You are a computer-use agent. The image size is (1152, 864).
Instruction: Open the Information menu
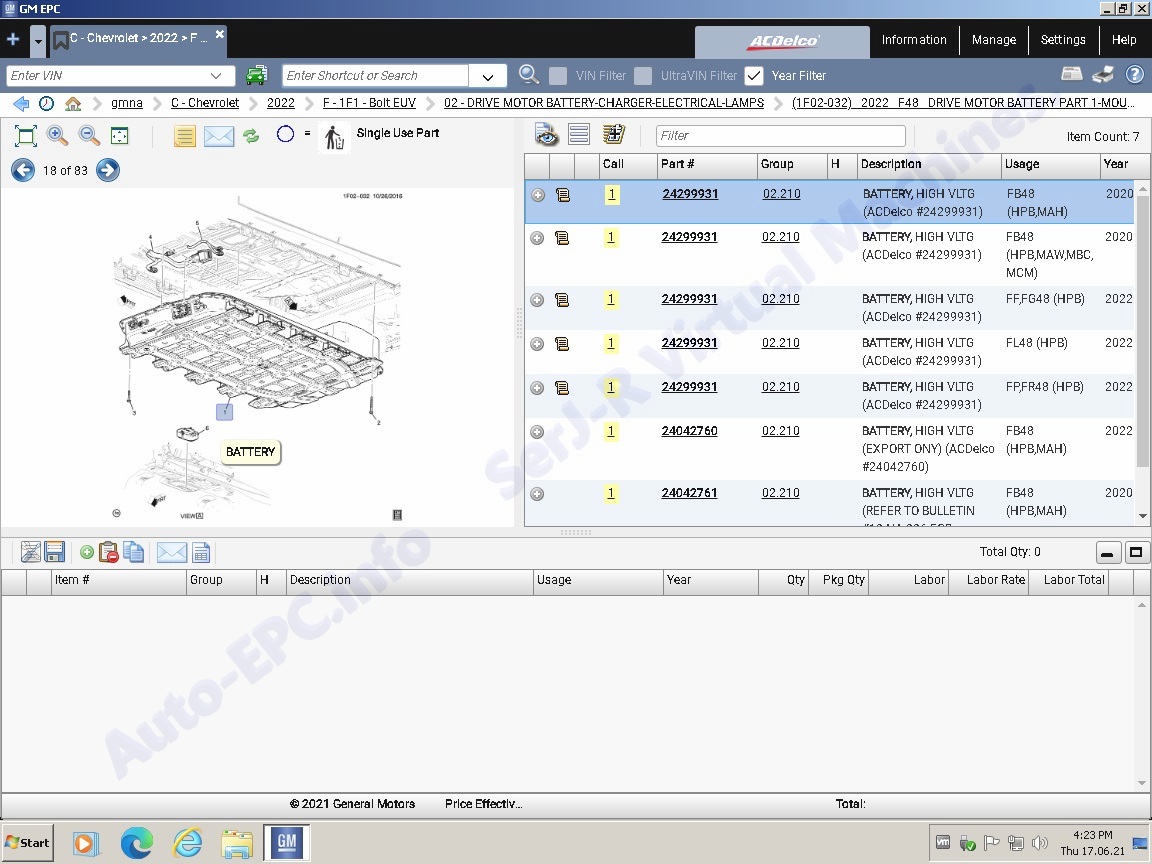pos(914,40)
